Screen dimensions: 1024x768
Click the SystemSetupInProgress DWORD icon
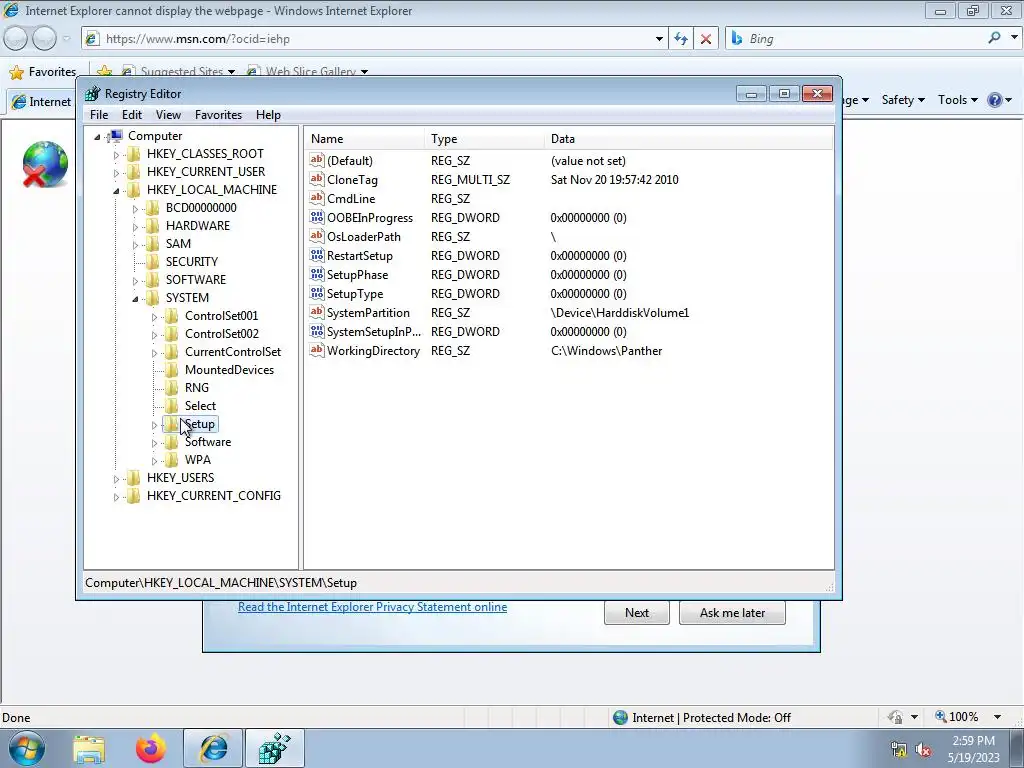tap(317, 331)
